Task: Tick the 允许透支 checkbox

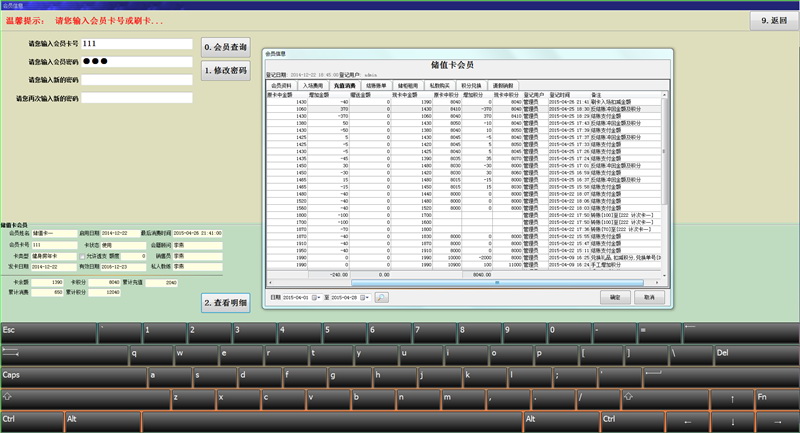Action: (82, 257)
